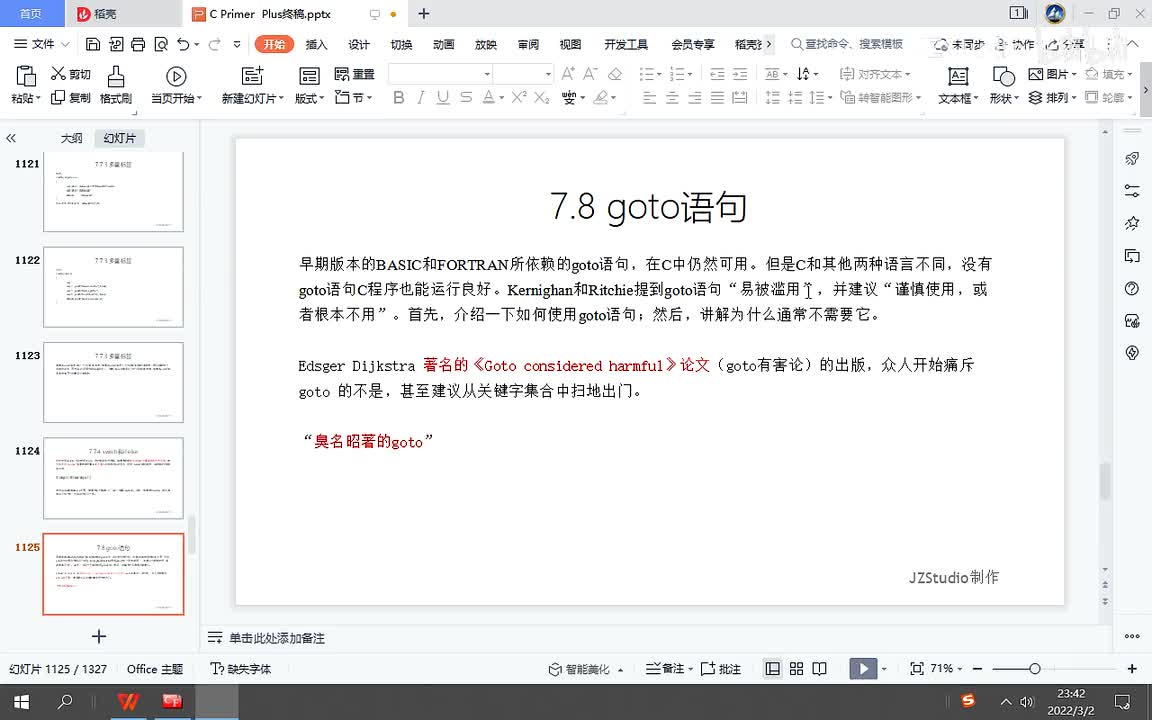Viewport: 1152px width, 720px height.
Task: Open the Review (审阅) ribbon tab
Action: click(x=528, y=44)
